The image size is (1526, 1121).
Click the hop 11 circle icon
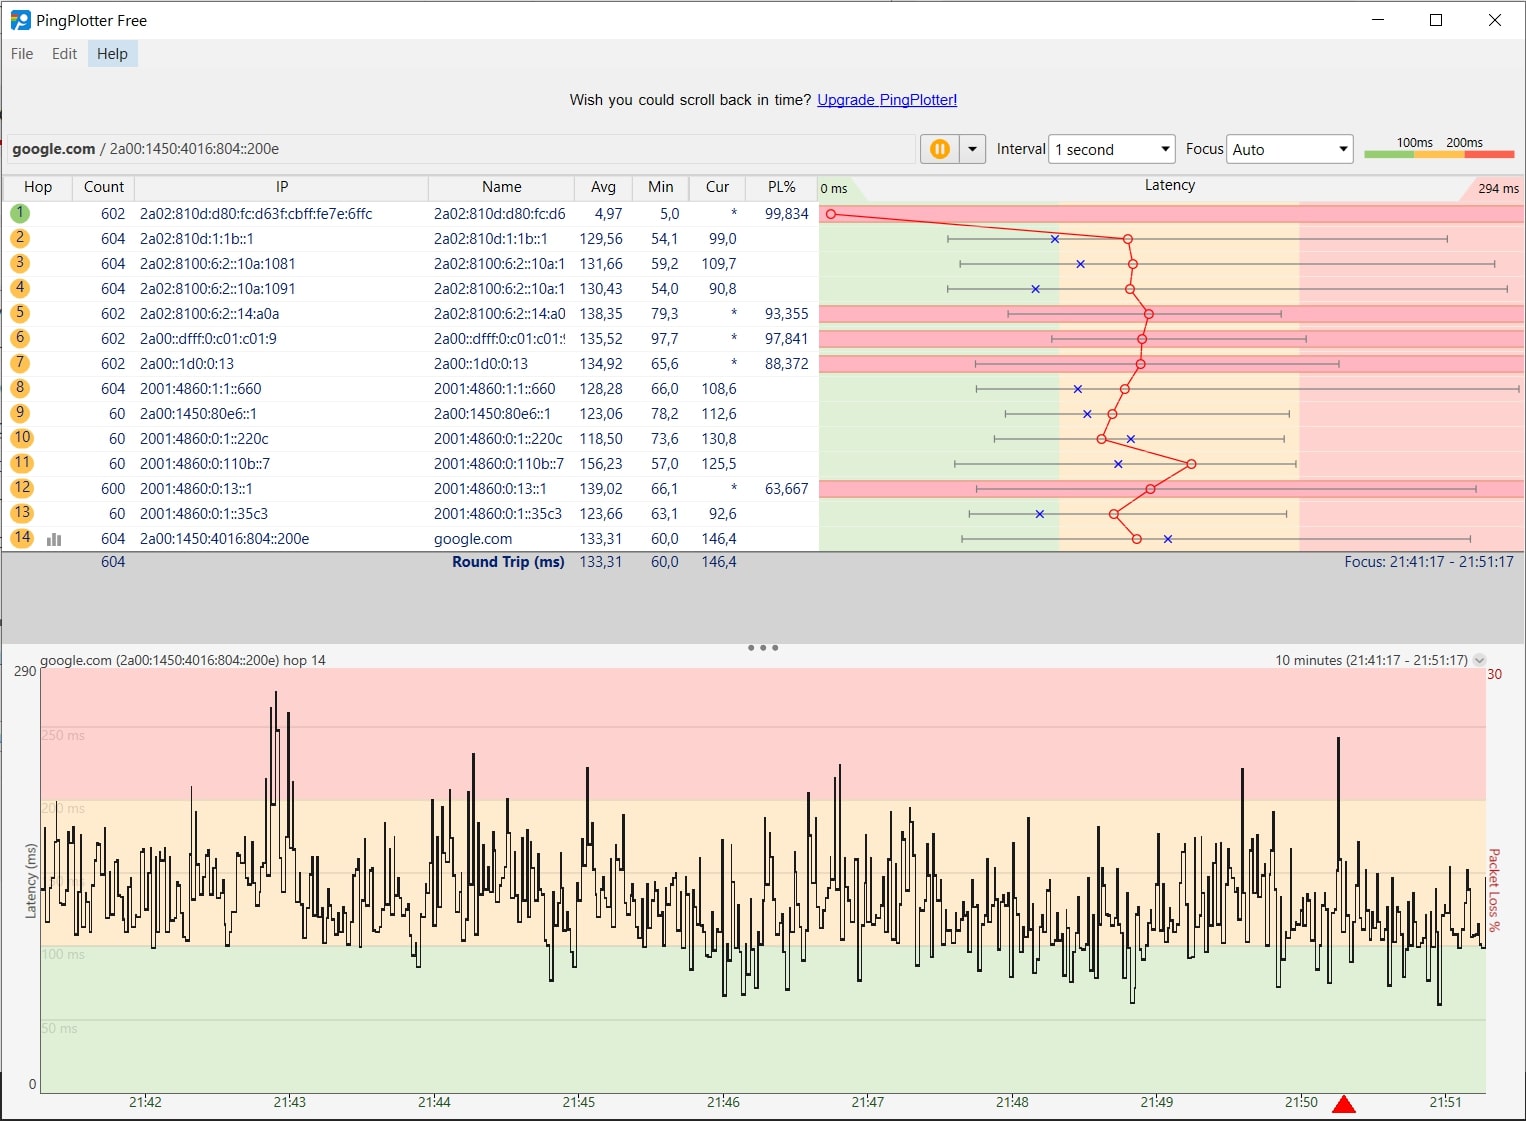tap(21, 463)
